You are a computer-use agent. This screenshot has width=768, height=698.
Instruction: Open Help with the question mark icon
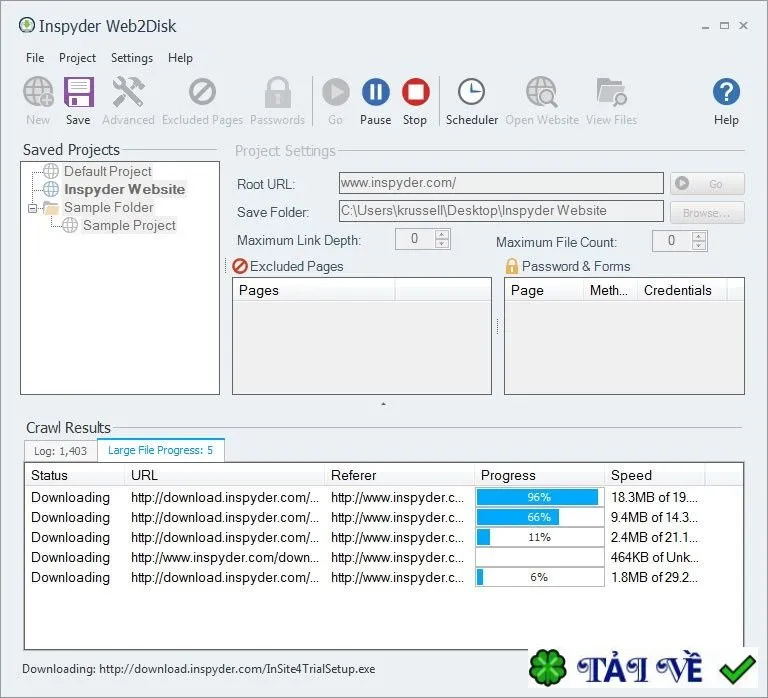[726, 92]
